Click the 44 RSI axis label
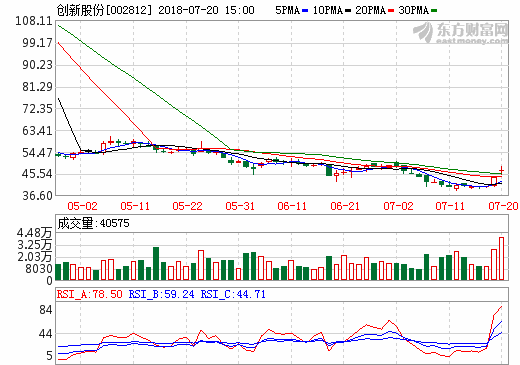The width and height of the screenshot is (520, 365). tap(46, 334)
